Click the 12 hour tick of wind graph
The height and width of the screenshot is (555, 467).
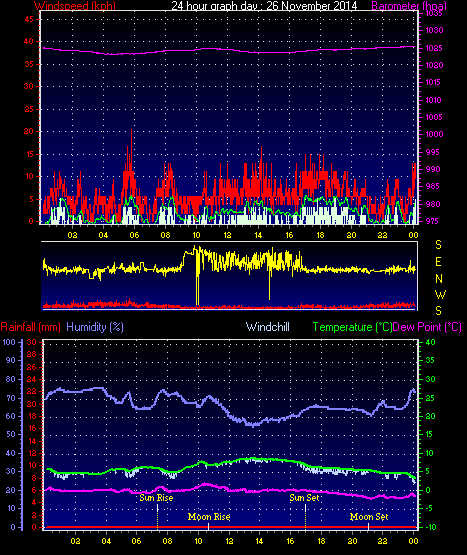(227, 235)
